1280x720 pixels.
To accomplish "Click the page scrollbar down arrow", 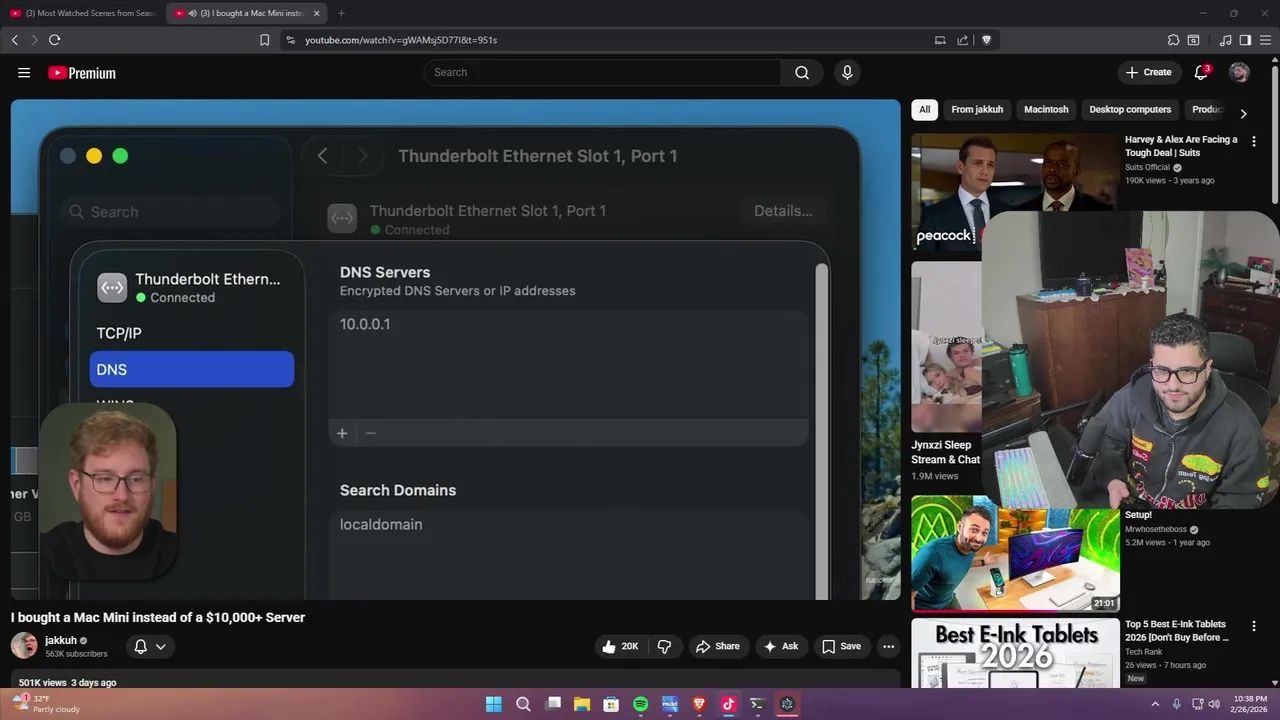I will [1275, 683].
